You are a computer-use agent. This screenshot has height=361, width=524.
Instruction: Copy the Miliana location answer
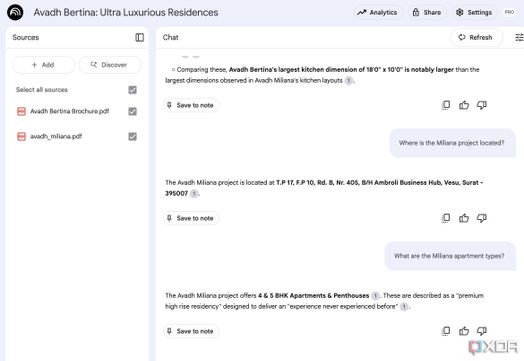(446, 218)
